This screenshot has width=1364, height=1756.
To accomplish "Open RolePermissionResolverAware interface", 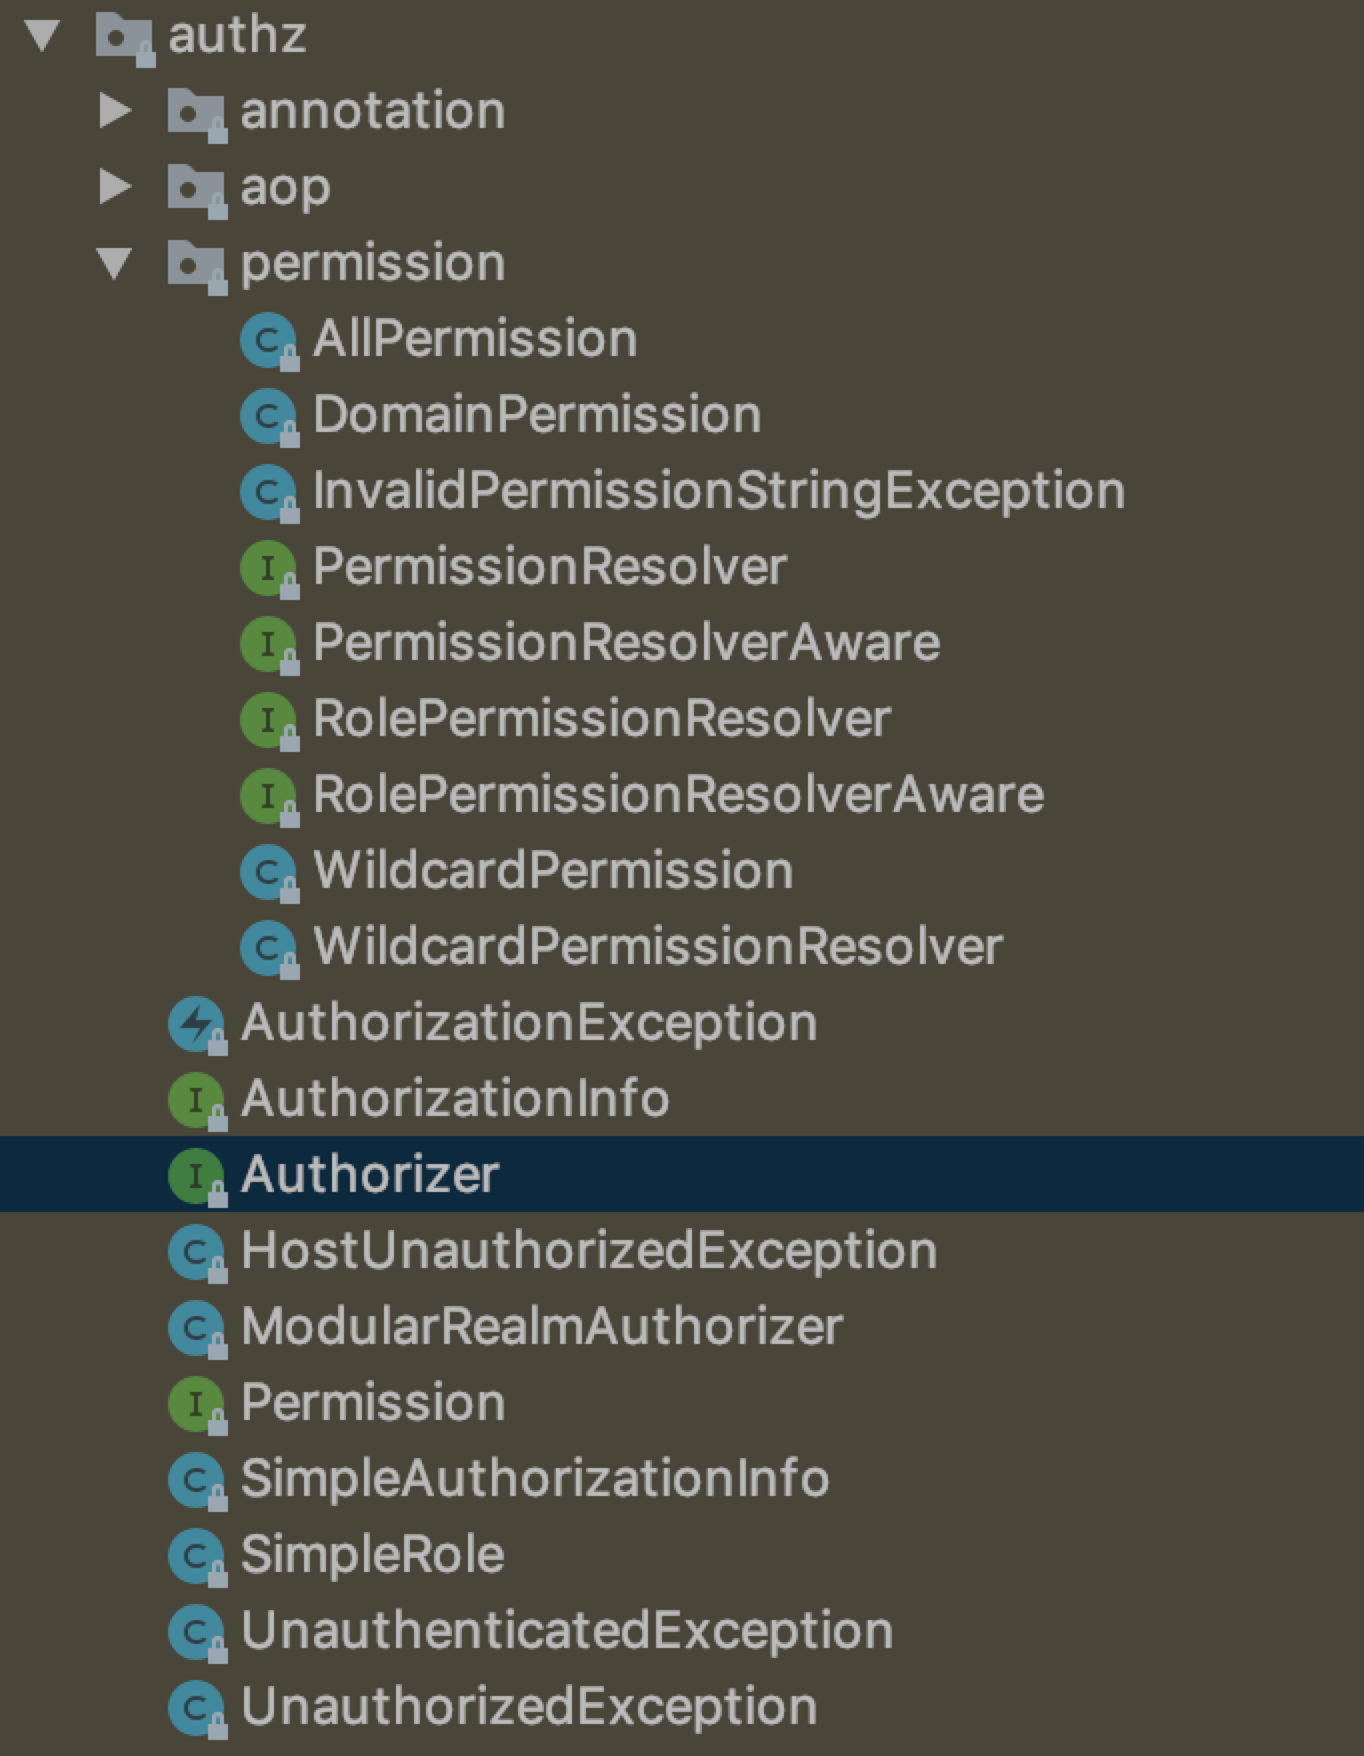I will [678, 796].
